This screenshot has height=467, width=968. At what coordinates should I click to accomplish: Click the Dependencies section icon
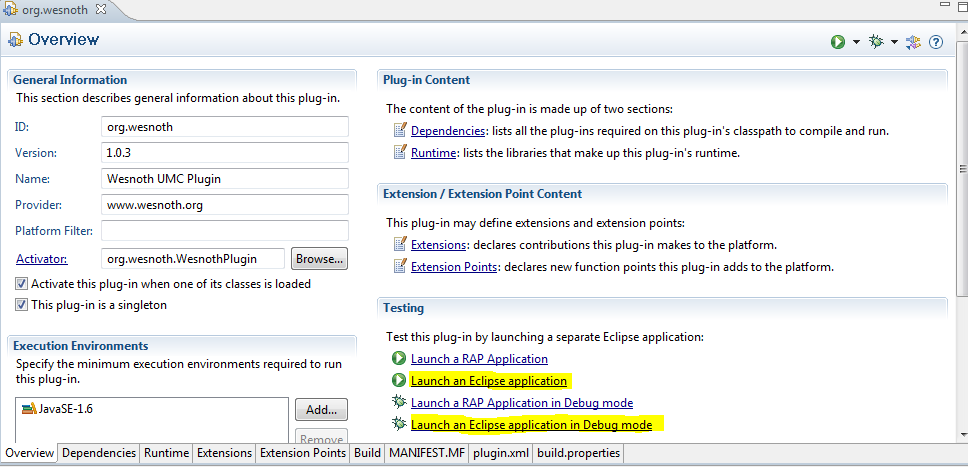400,131
